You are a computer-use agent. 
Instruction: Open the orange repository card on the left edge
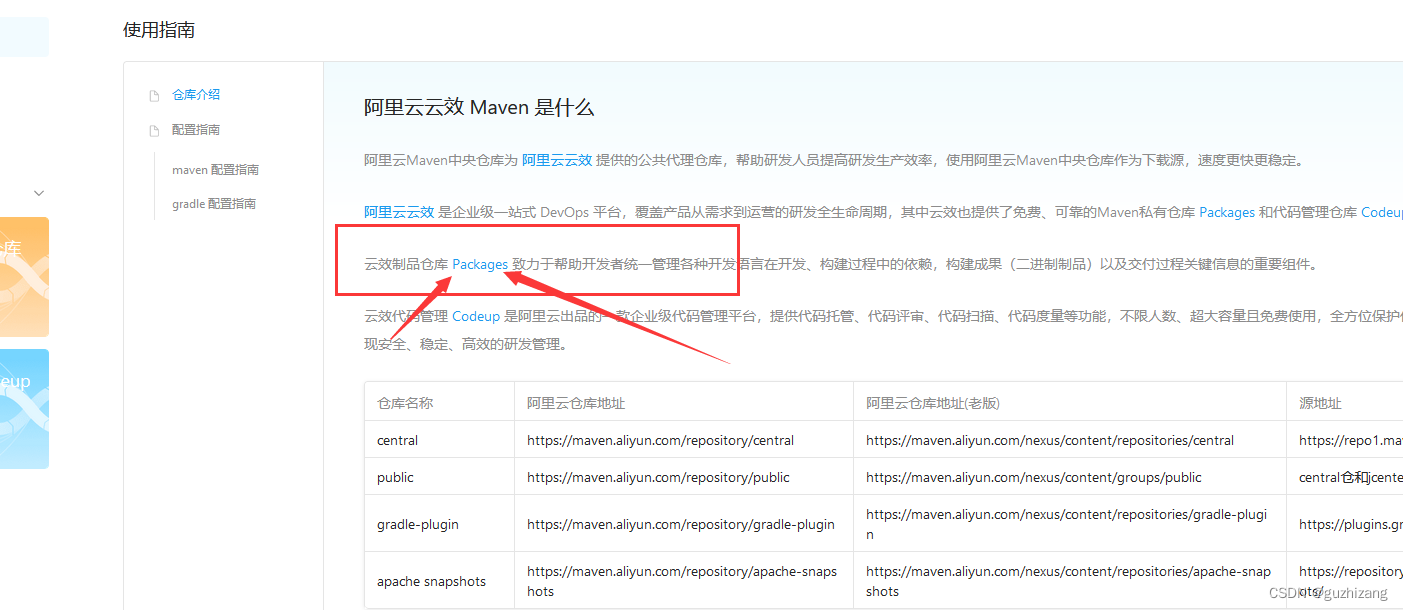pyautogui.click(x=24, y=277)
